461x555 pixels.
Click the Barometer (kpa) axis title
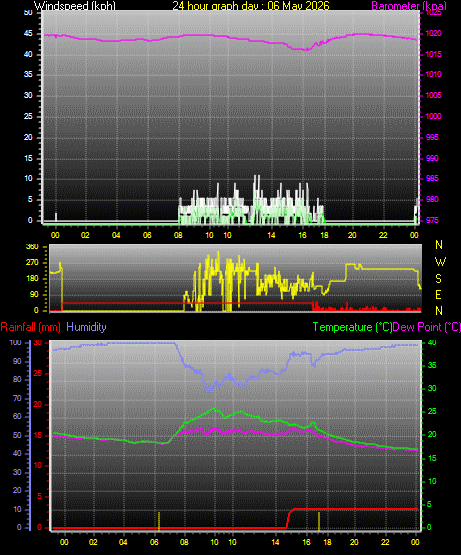pos(409,6)
